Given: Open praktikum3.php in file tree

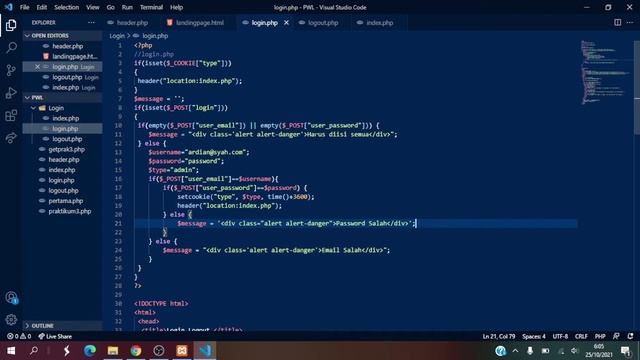Looking at the screenshot, I should point(70,211).
